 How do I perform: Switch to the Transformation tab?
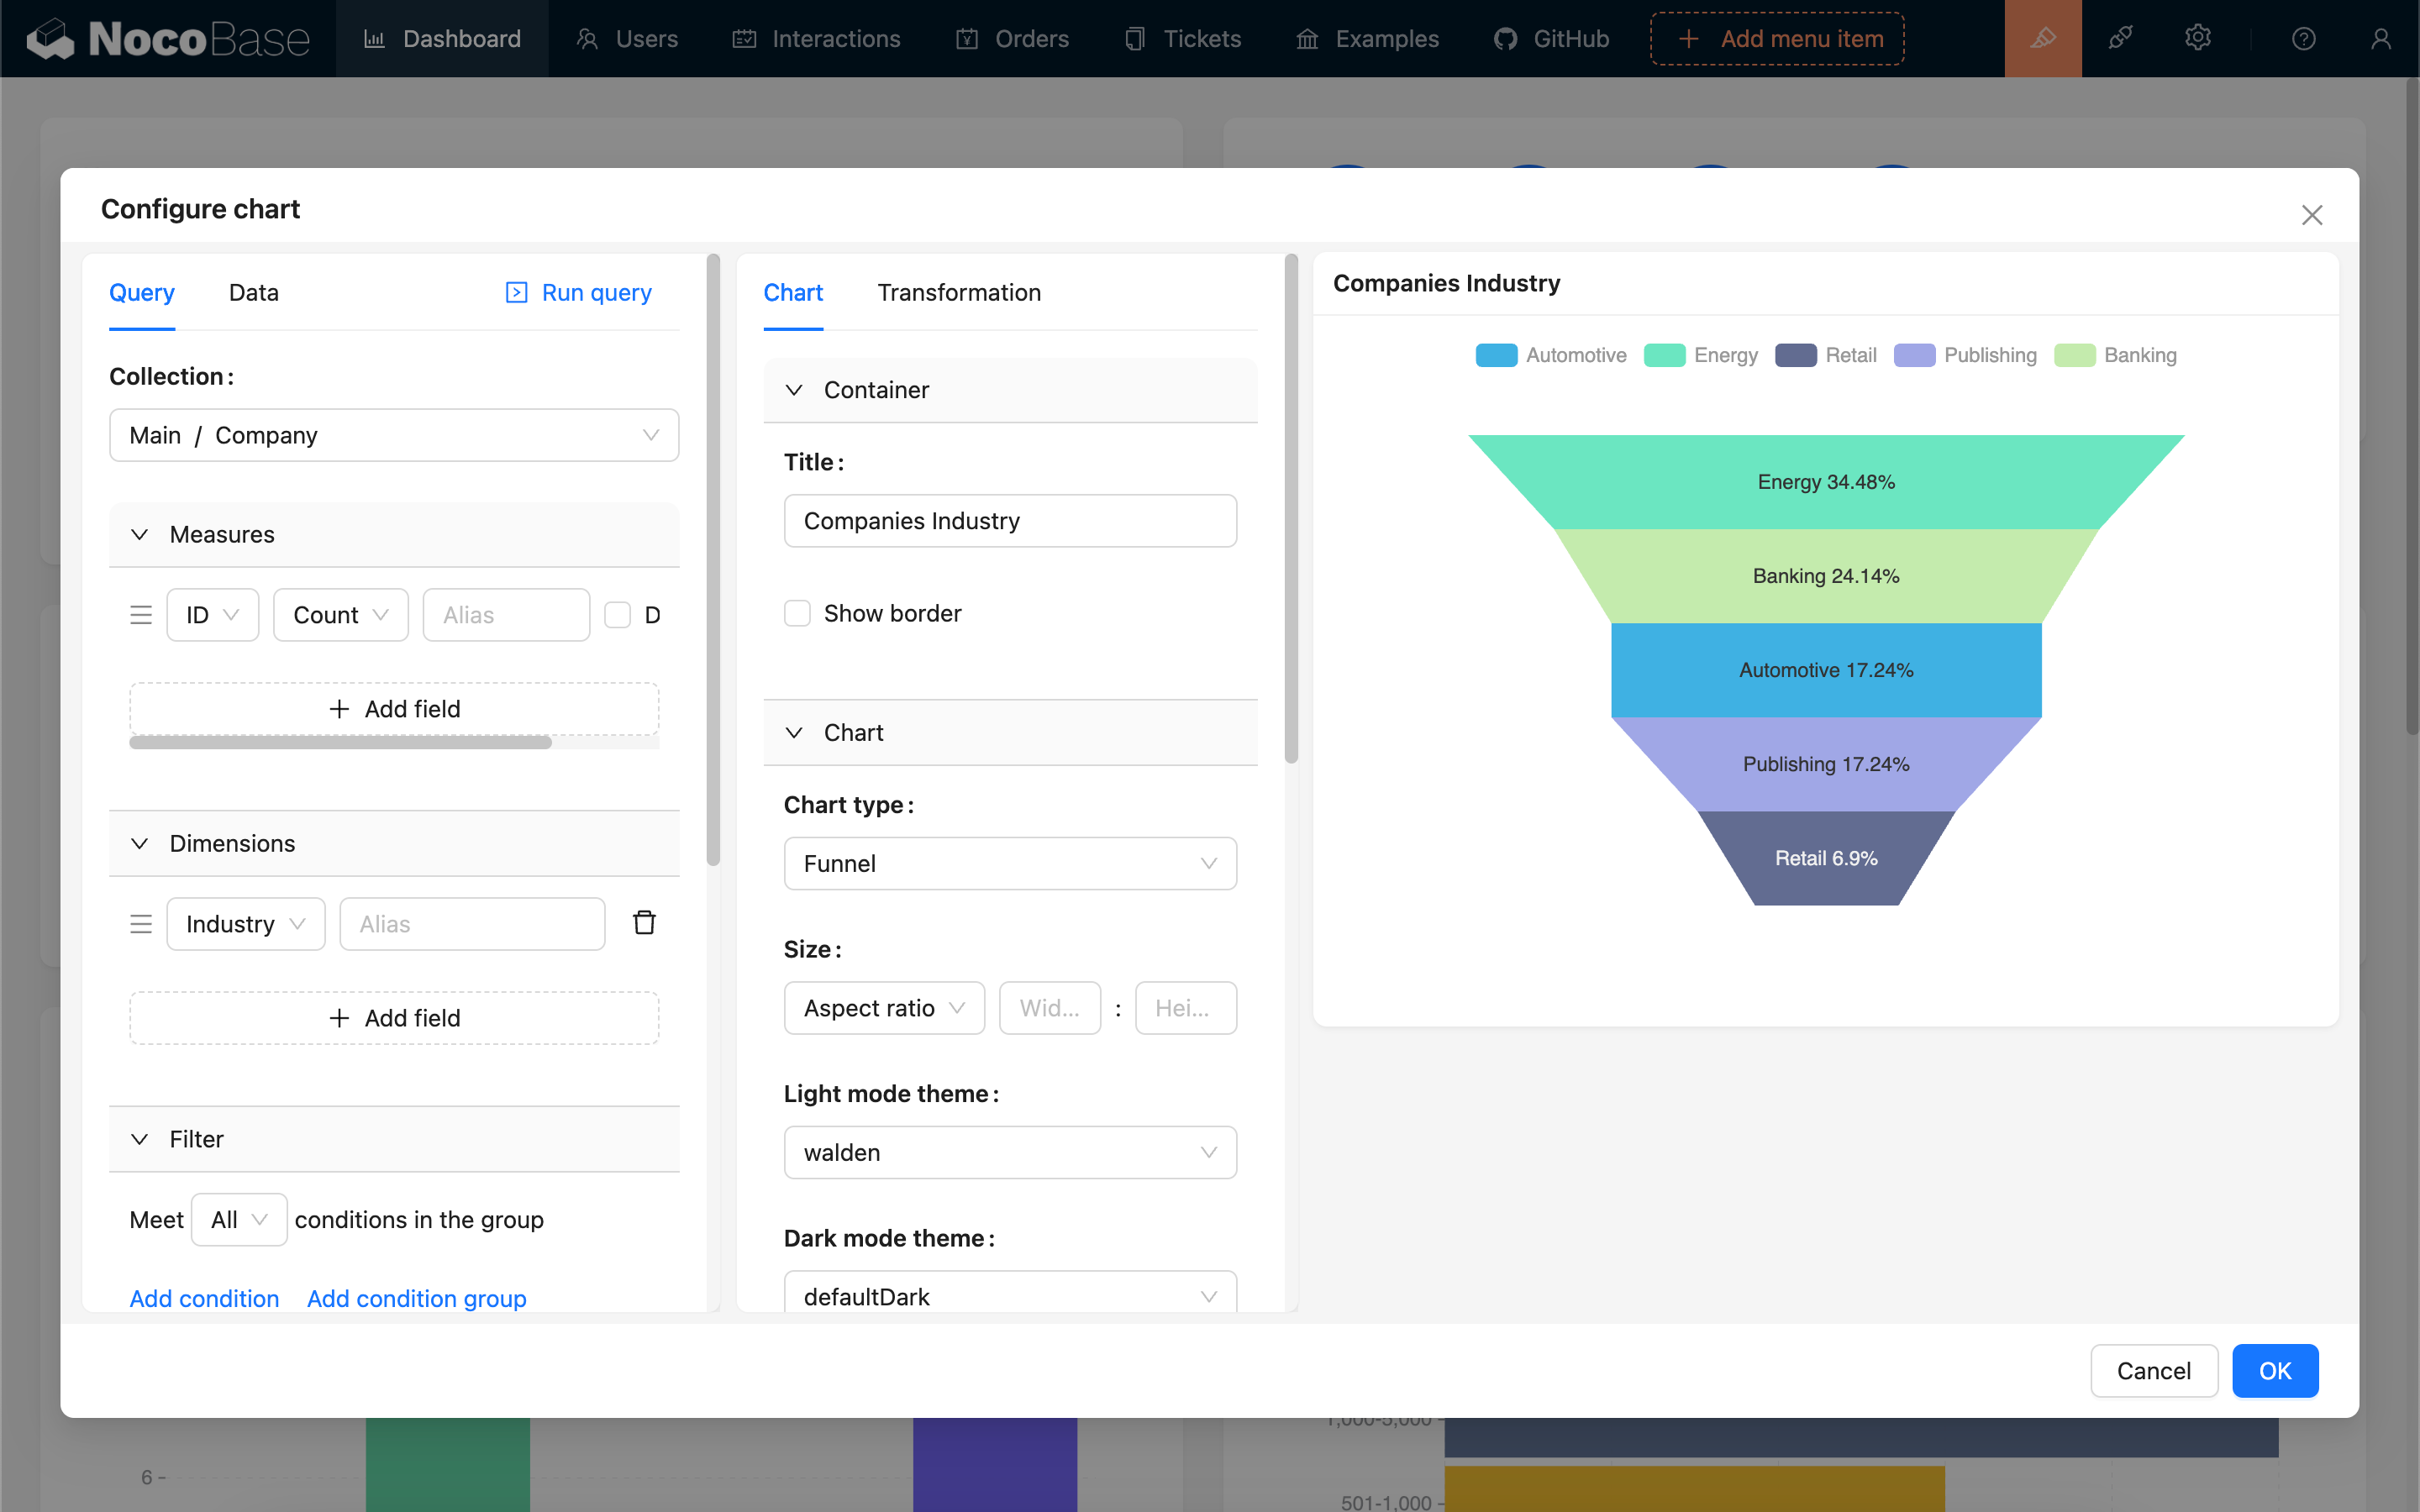960,291
